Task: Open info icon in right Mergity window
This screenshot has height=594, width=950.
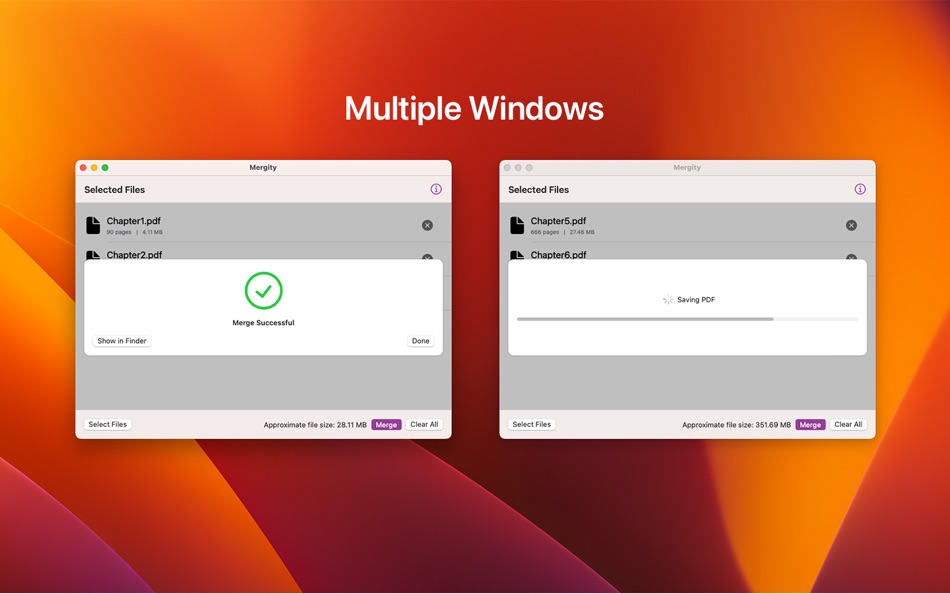Action: tap(860, 189)
